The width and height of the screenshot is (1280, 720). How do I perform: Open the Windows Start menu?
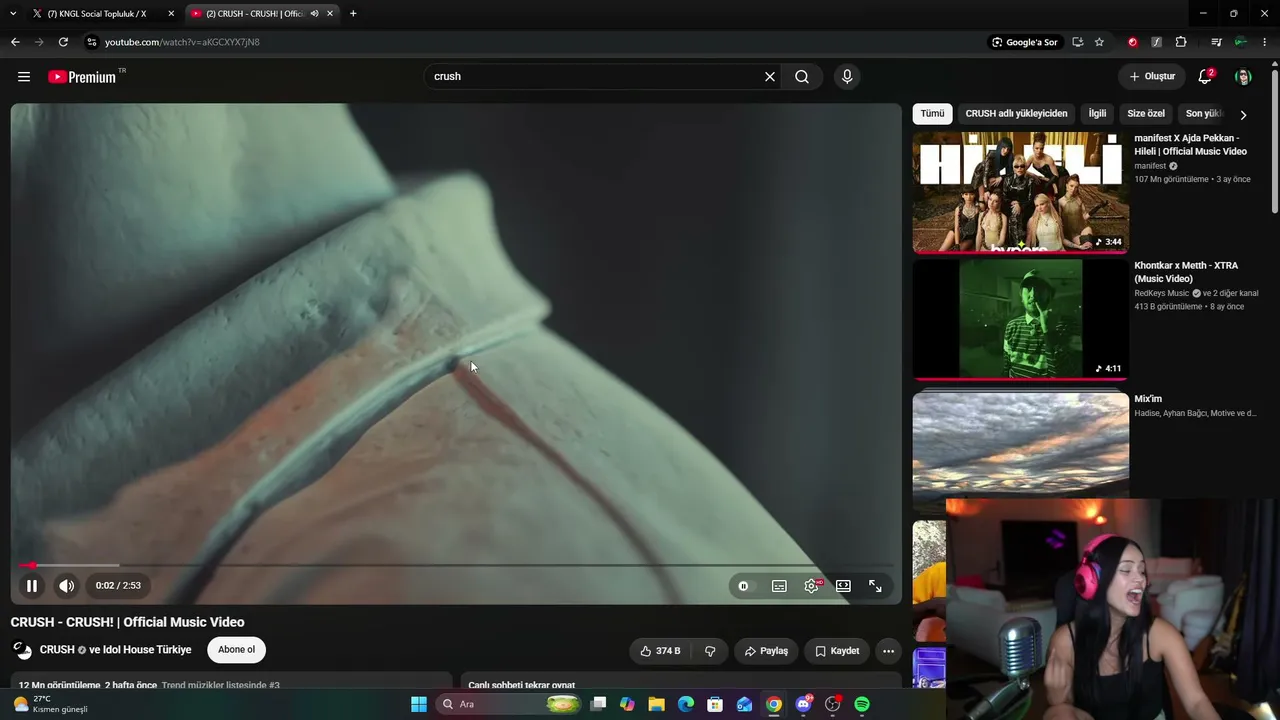419,704
